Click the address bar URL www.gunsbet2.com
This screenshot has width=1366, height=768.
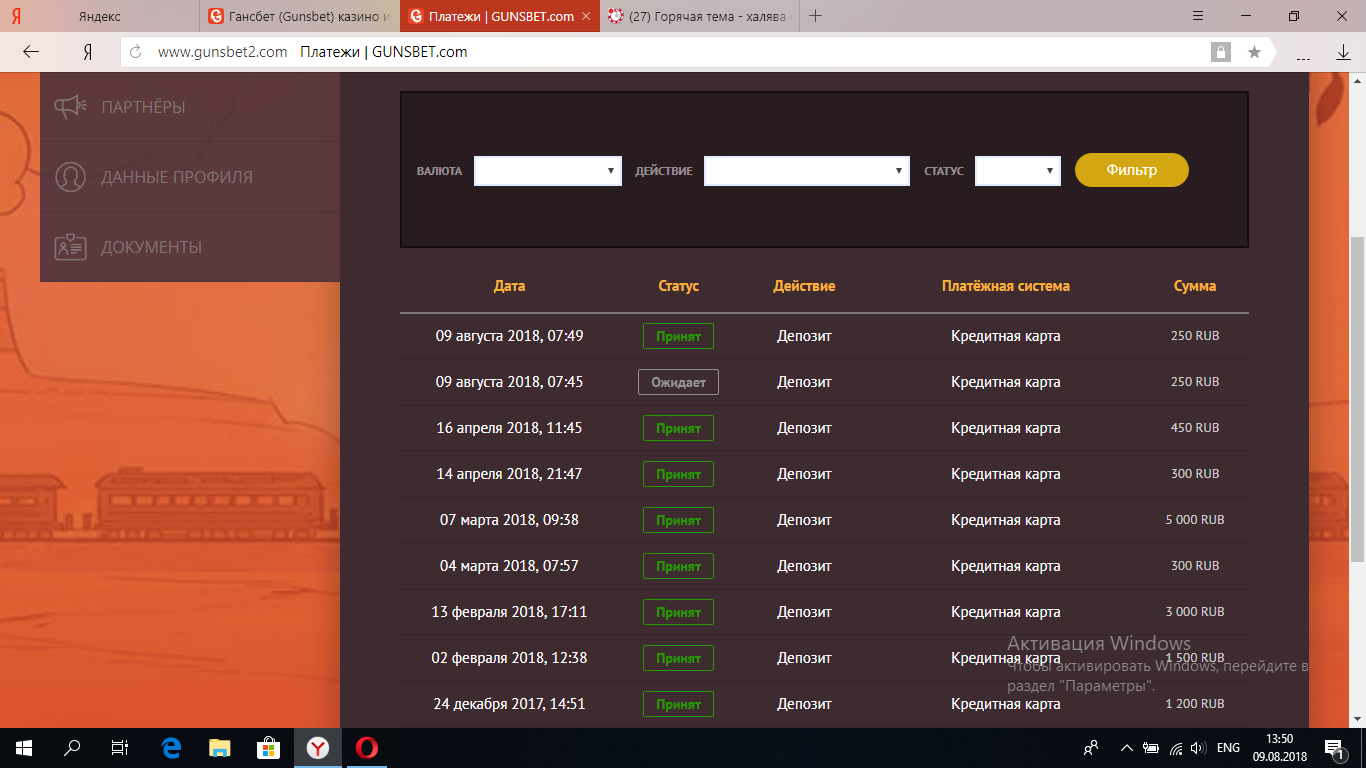click(223, 52)
